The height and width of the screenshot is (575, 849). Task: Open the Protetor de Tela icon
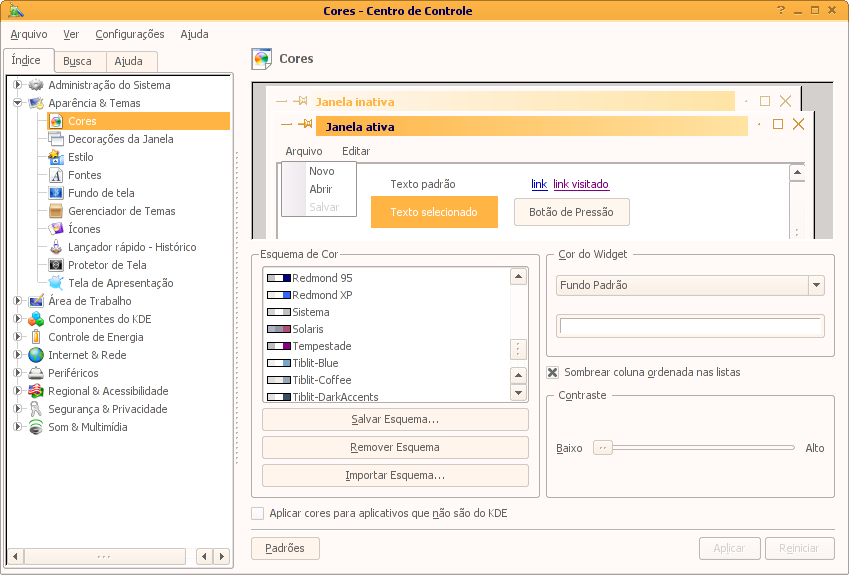(x=56, y=265)
